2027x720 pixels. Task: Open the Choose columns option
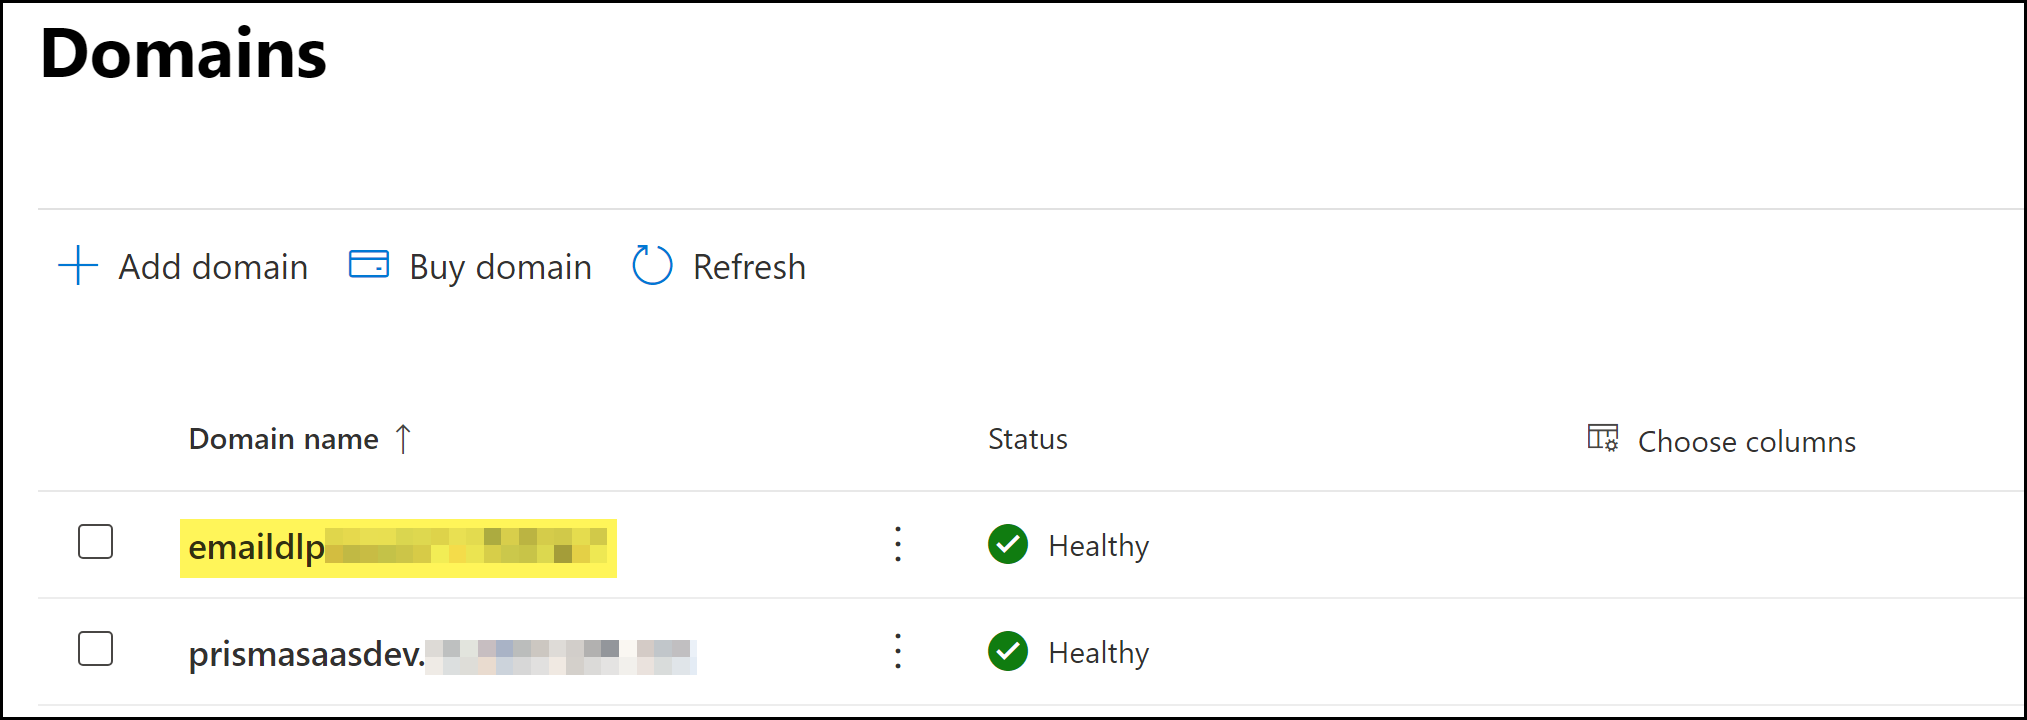[1746, 441]
